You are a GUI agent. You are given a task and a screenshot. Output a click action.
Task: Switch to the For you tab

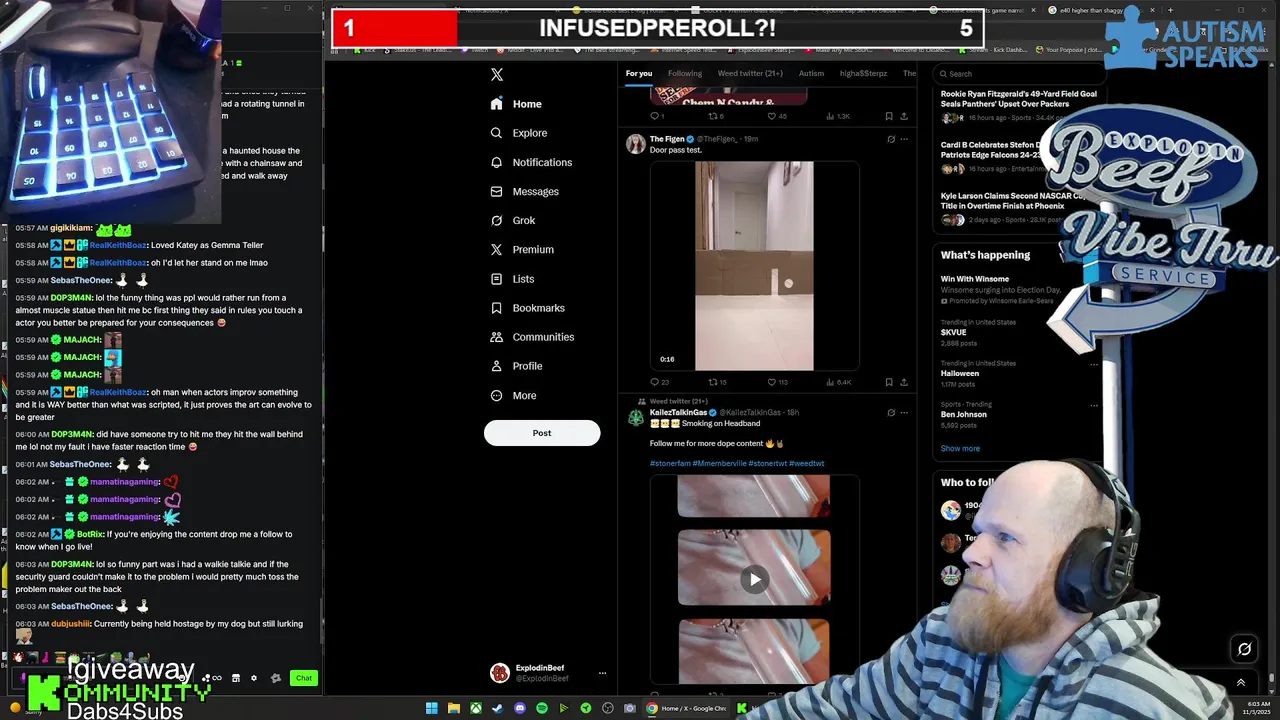[638, 73]
